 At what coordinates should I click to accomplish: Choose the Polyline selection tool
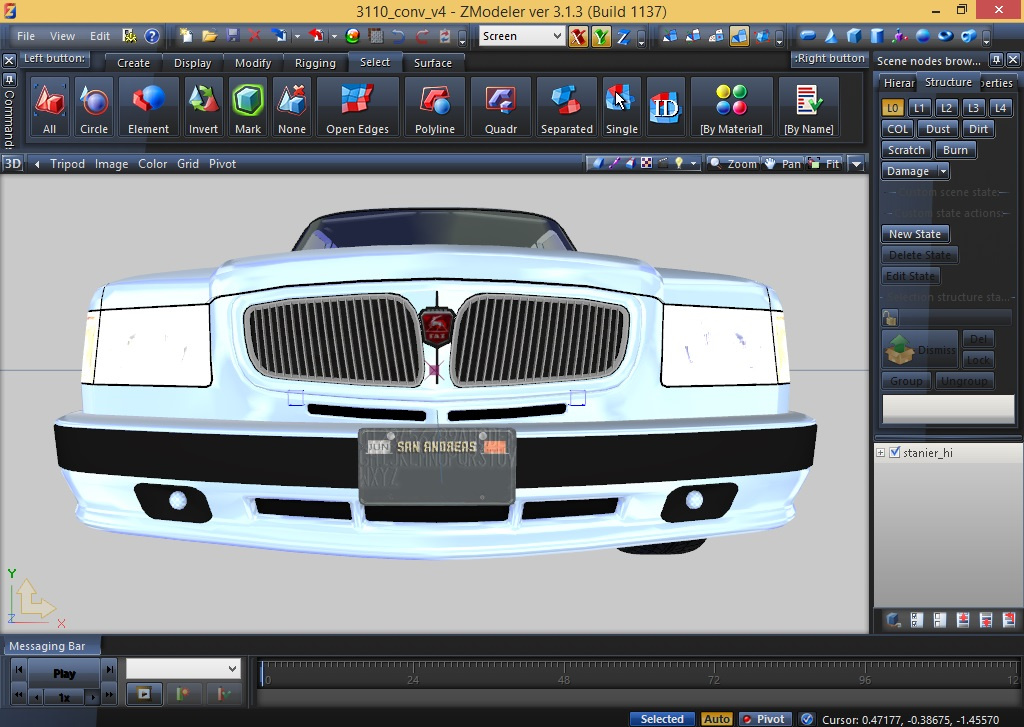click(x=434, y=107)
